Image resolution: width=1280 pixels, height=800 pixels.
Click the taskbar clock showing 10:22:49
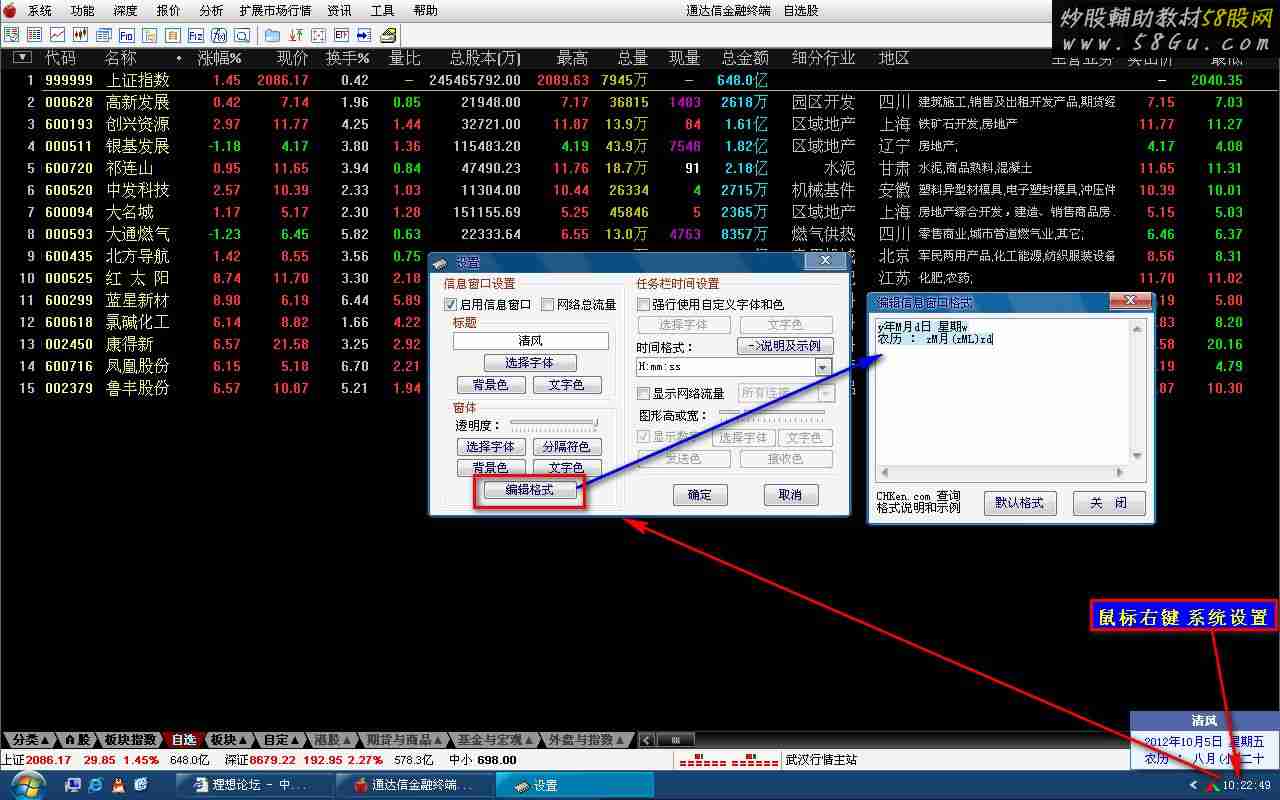1246,786
